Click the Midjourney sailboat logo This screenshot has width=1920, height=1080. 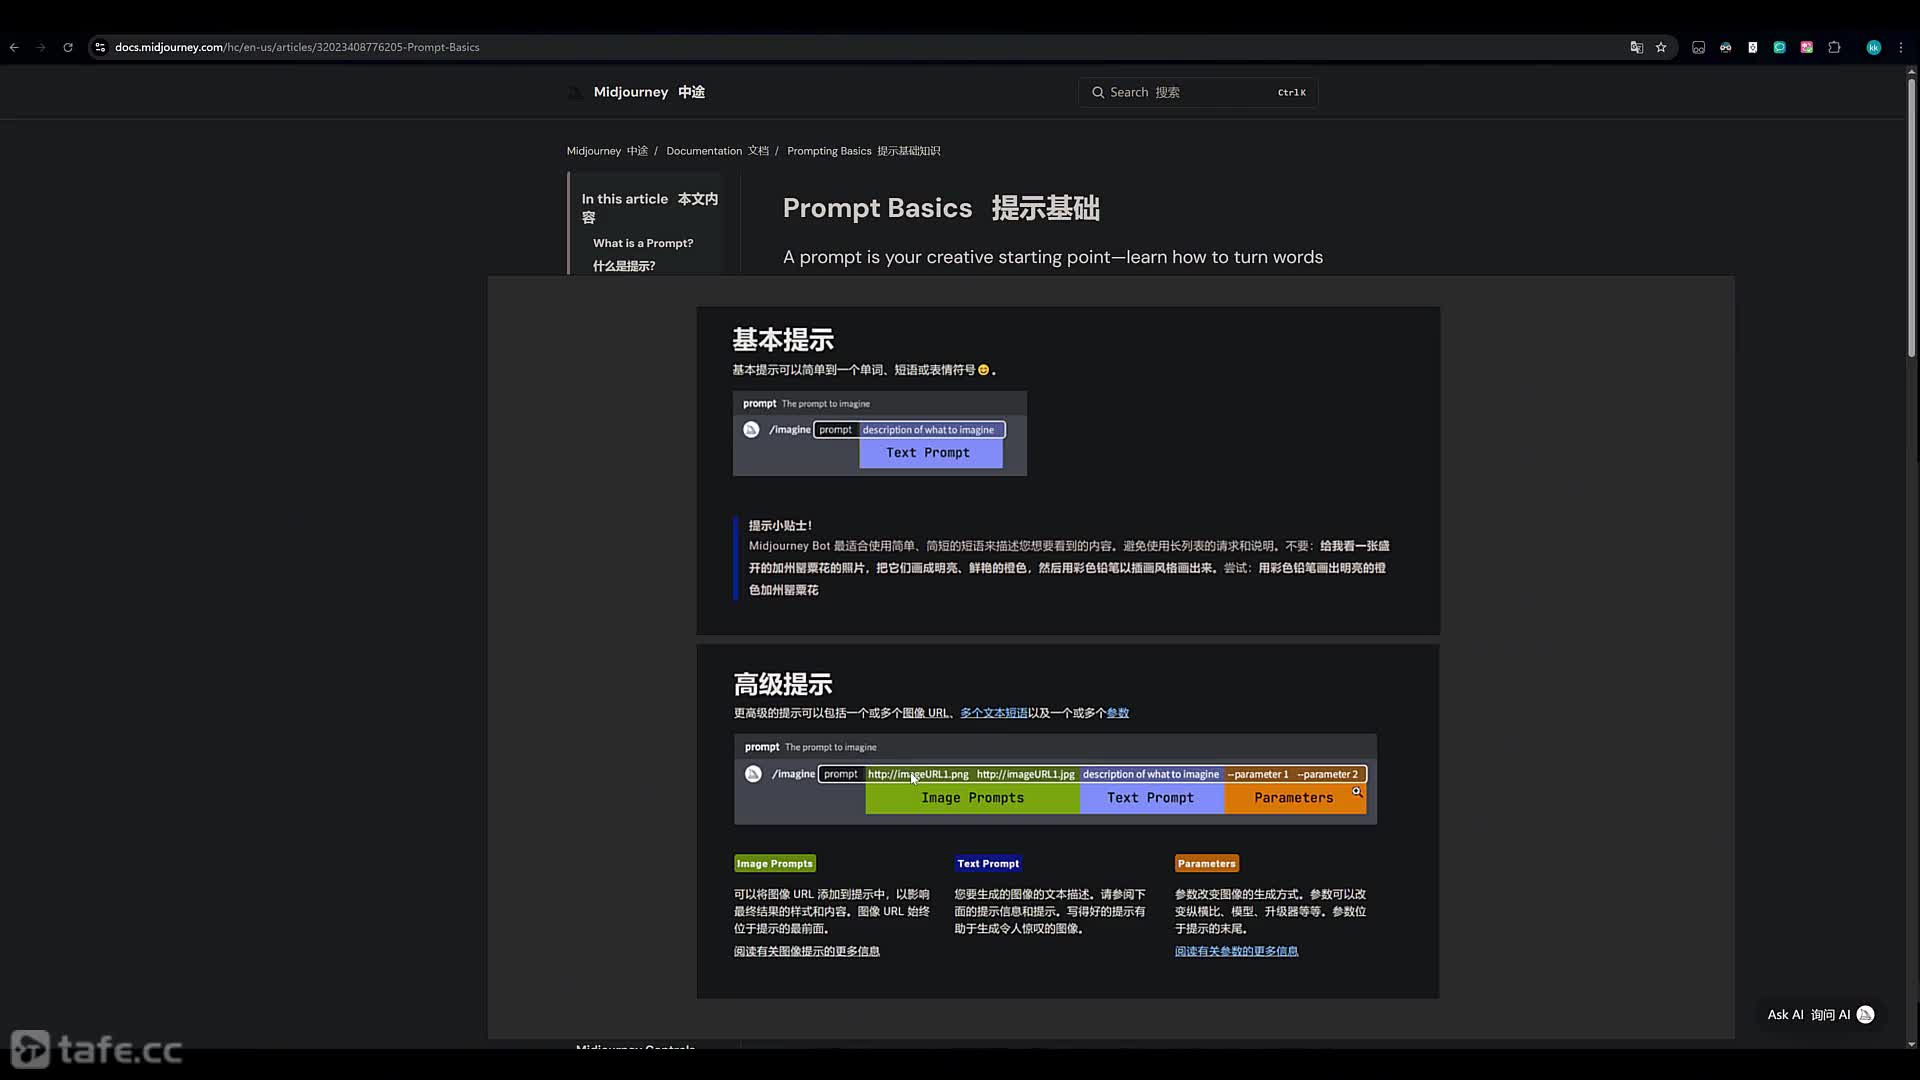(x=575, y=92)
